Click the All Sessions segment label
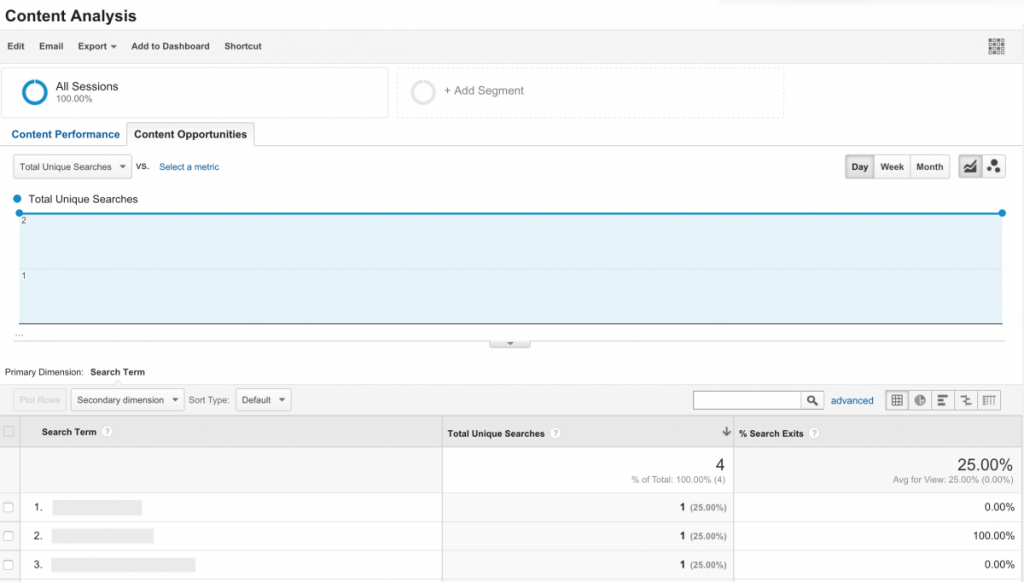Screen dimensions: 1024x582 (87, 86)
